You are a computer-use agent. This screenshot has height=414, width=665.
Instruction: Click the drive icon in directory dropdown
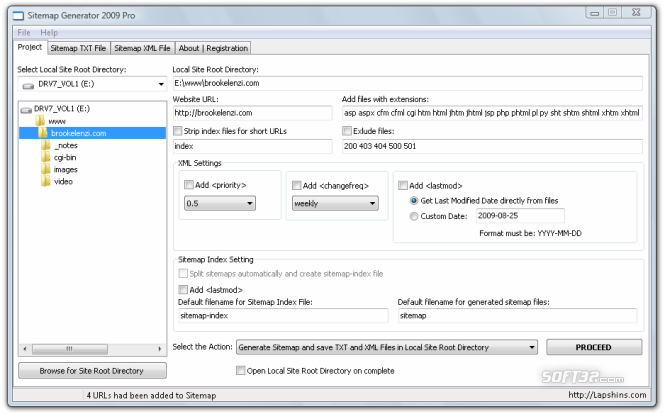point(28,85)
